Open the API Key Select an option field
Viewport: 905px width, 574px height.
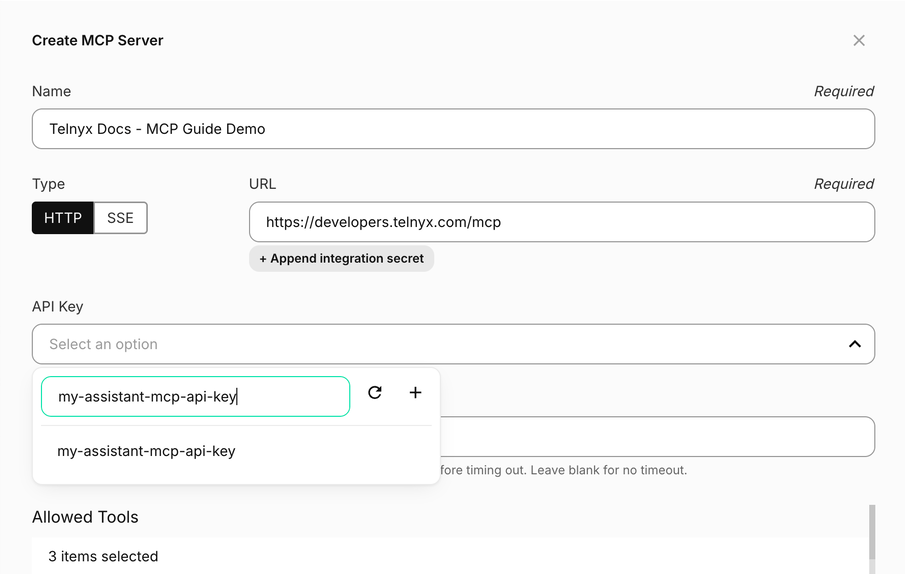453,344
